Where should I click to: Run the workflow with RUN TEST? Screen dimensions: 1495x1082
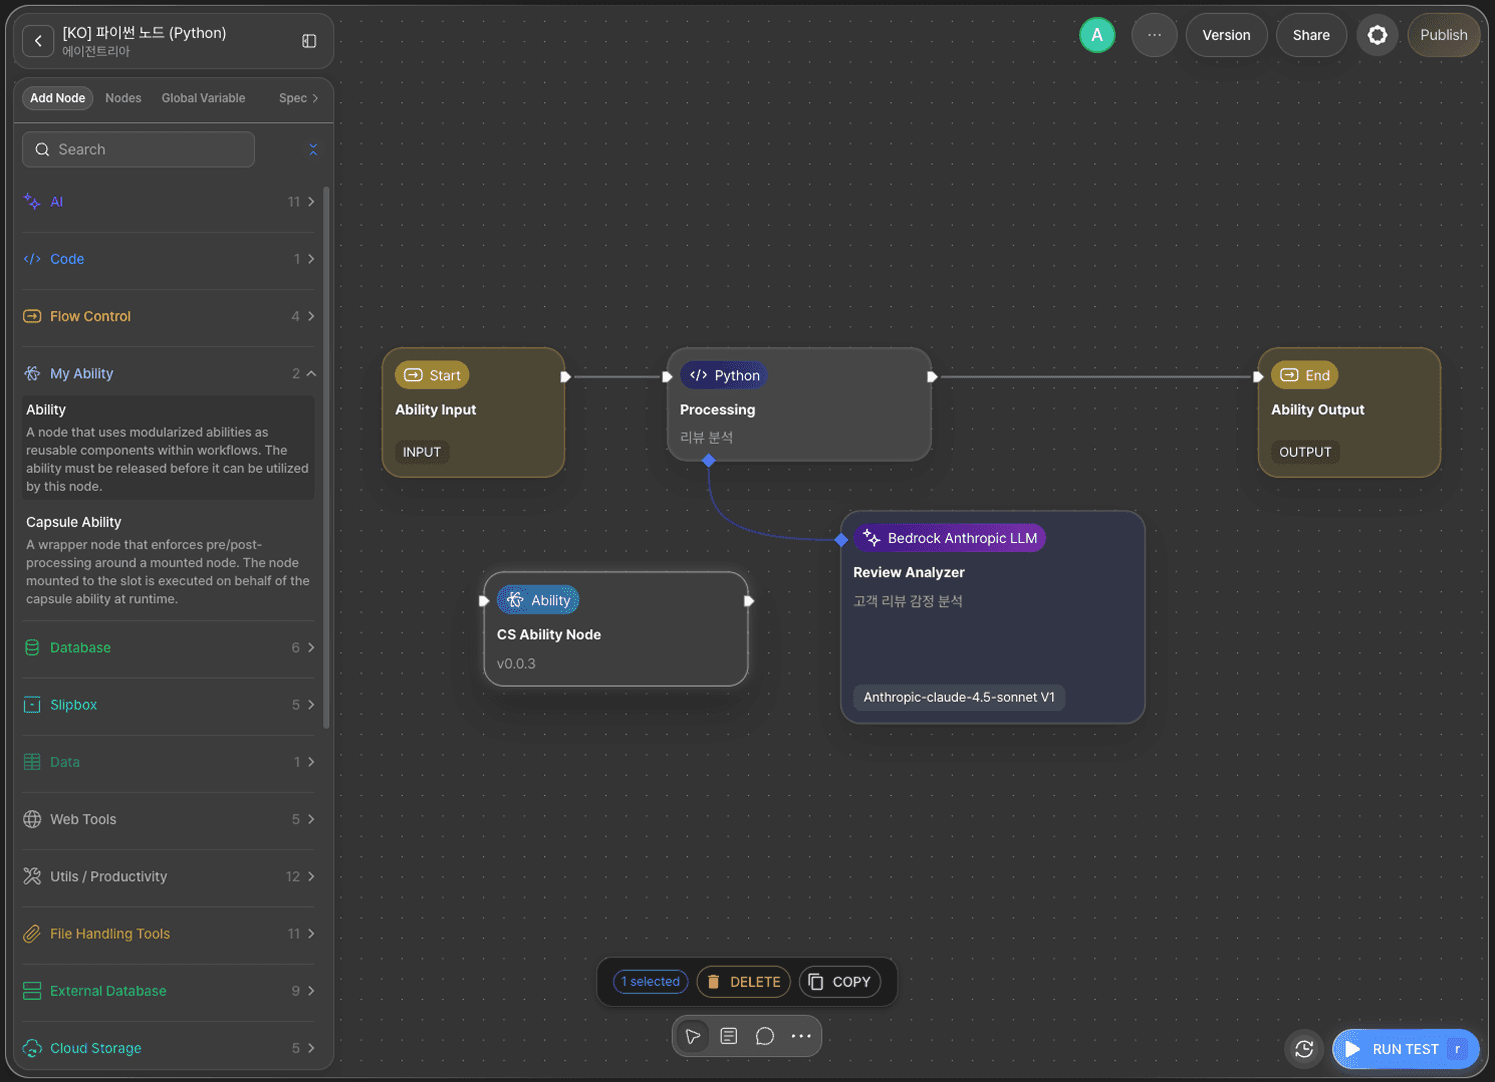coord(1405,1049)
